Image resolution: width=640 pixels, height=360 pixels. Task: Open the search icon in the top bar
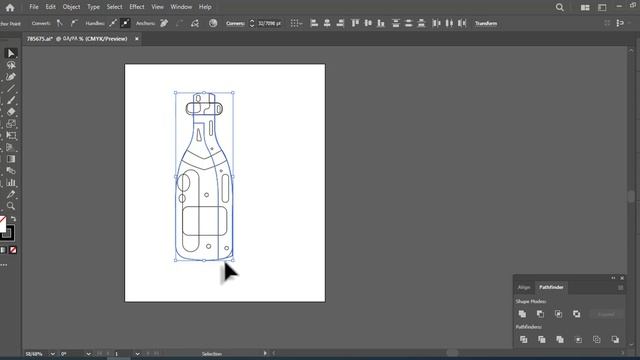[x=560, y=7]
